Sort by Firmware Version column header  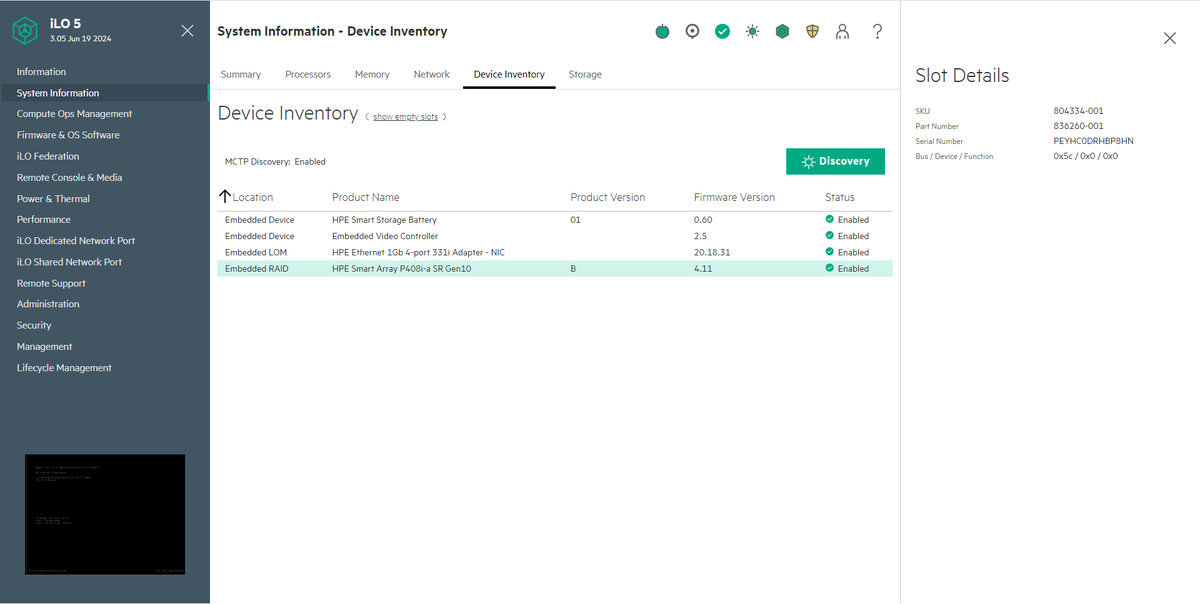pyautogui.click(x=734, y=197)
